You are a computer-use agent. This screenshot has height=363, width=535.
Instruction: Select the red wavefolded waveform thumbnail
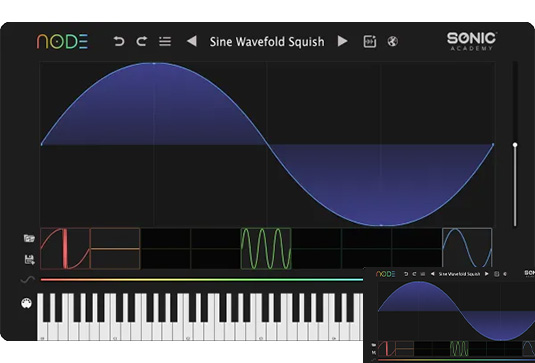click(65, 249)
